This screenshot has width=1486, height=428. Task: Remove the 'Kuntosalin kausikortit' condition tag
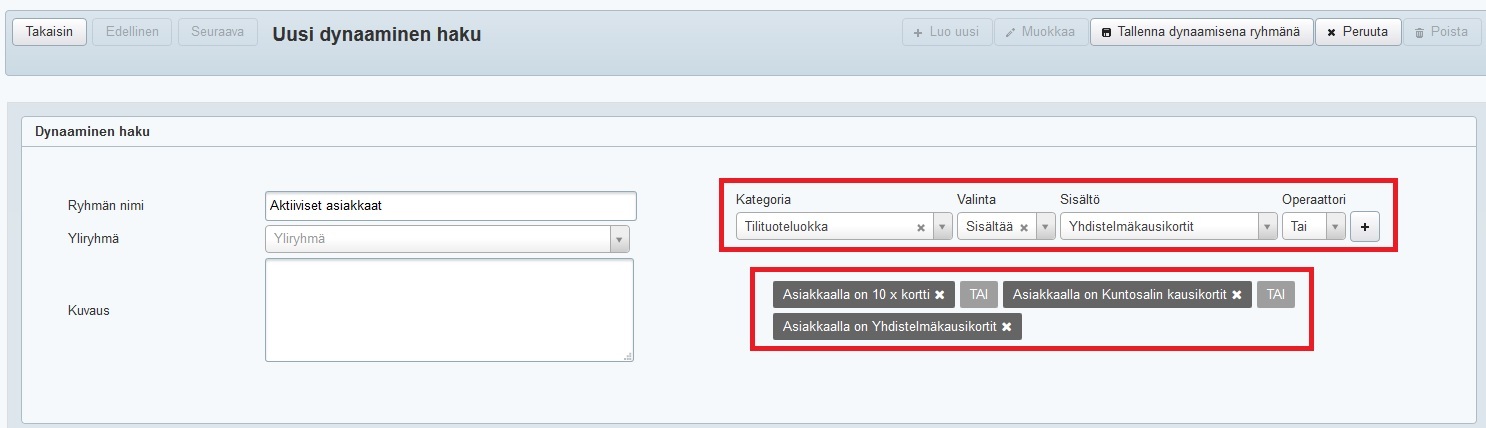(1236, 295)
